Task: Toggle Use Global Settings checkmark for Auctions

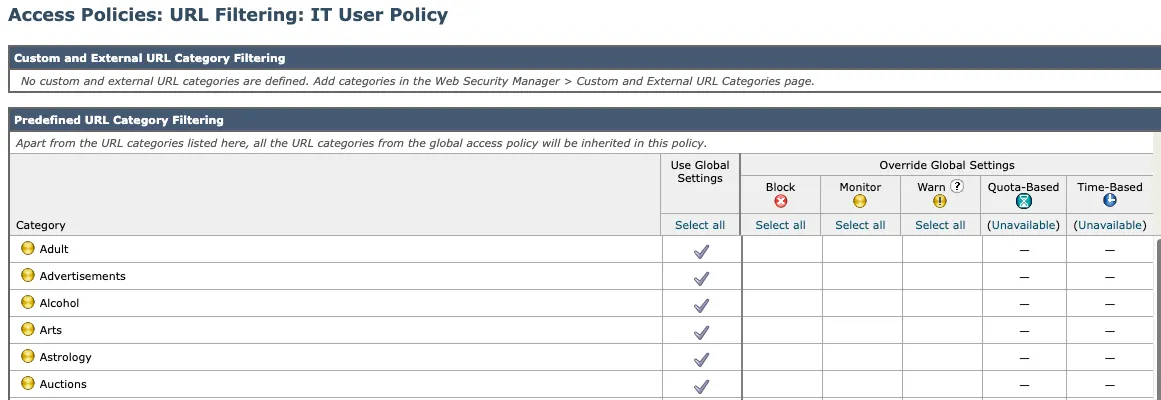Action: [701, 387]
